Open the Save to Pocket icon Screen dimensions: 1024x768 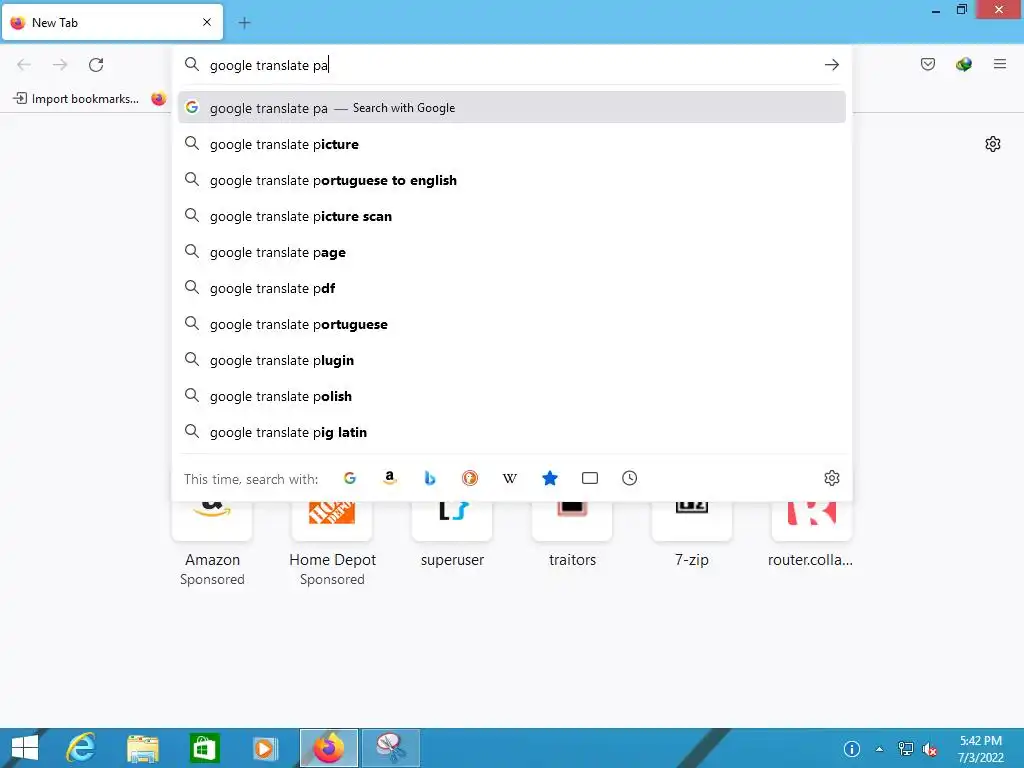(x=927, y=64)
